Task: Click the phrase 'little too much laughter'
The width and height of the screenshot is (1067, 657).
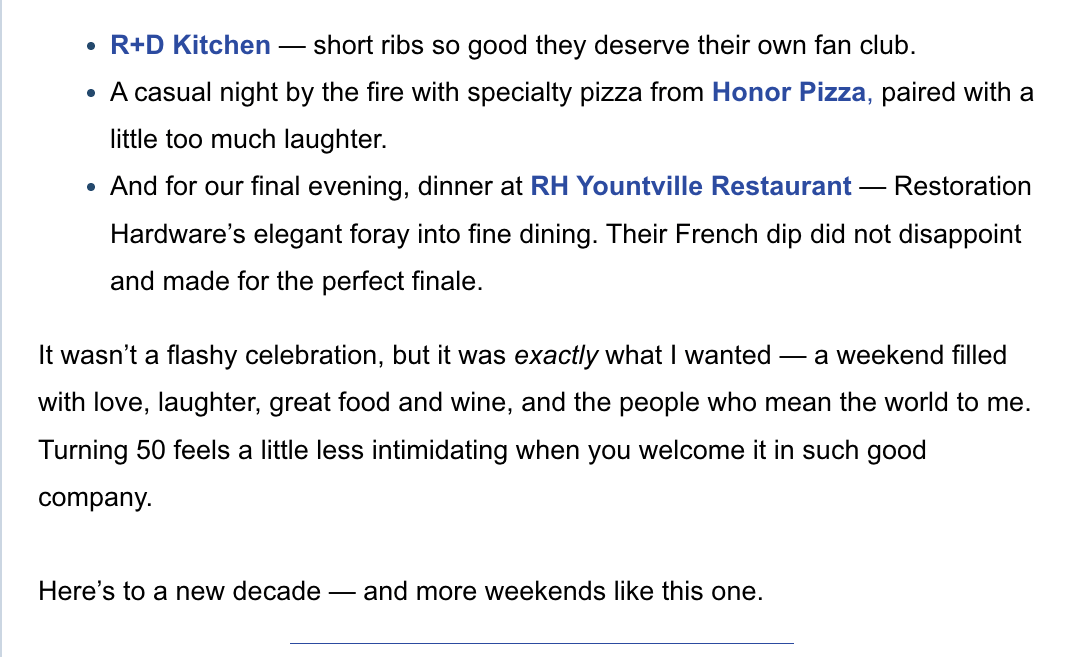Action: [x=247, y=140]
